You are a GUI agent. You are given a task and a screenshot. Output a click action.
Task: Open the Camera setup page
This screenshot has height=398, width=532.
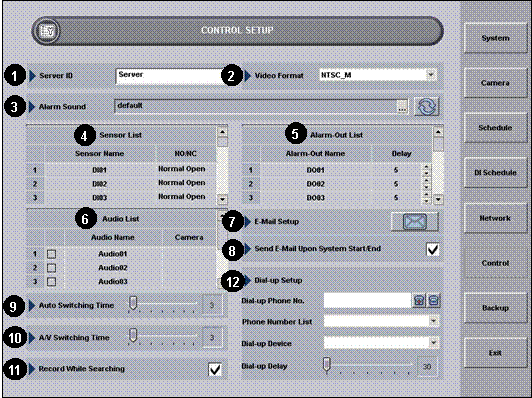(495, 83)
